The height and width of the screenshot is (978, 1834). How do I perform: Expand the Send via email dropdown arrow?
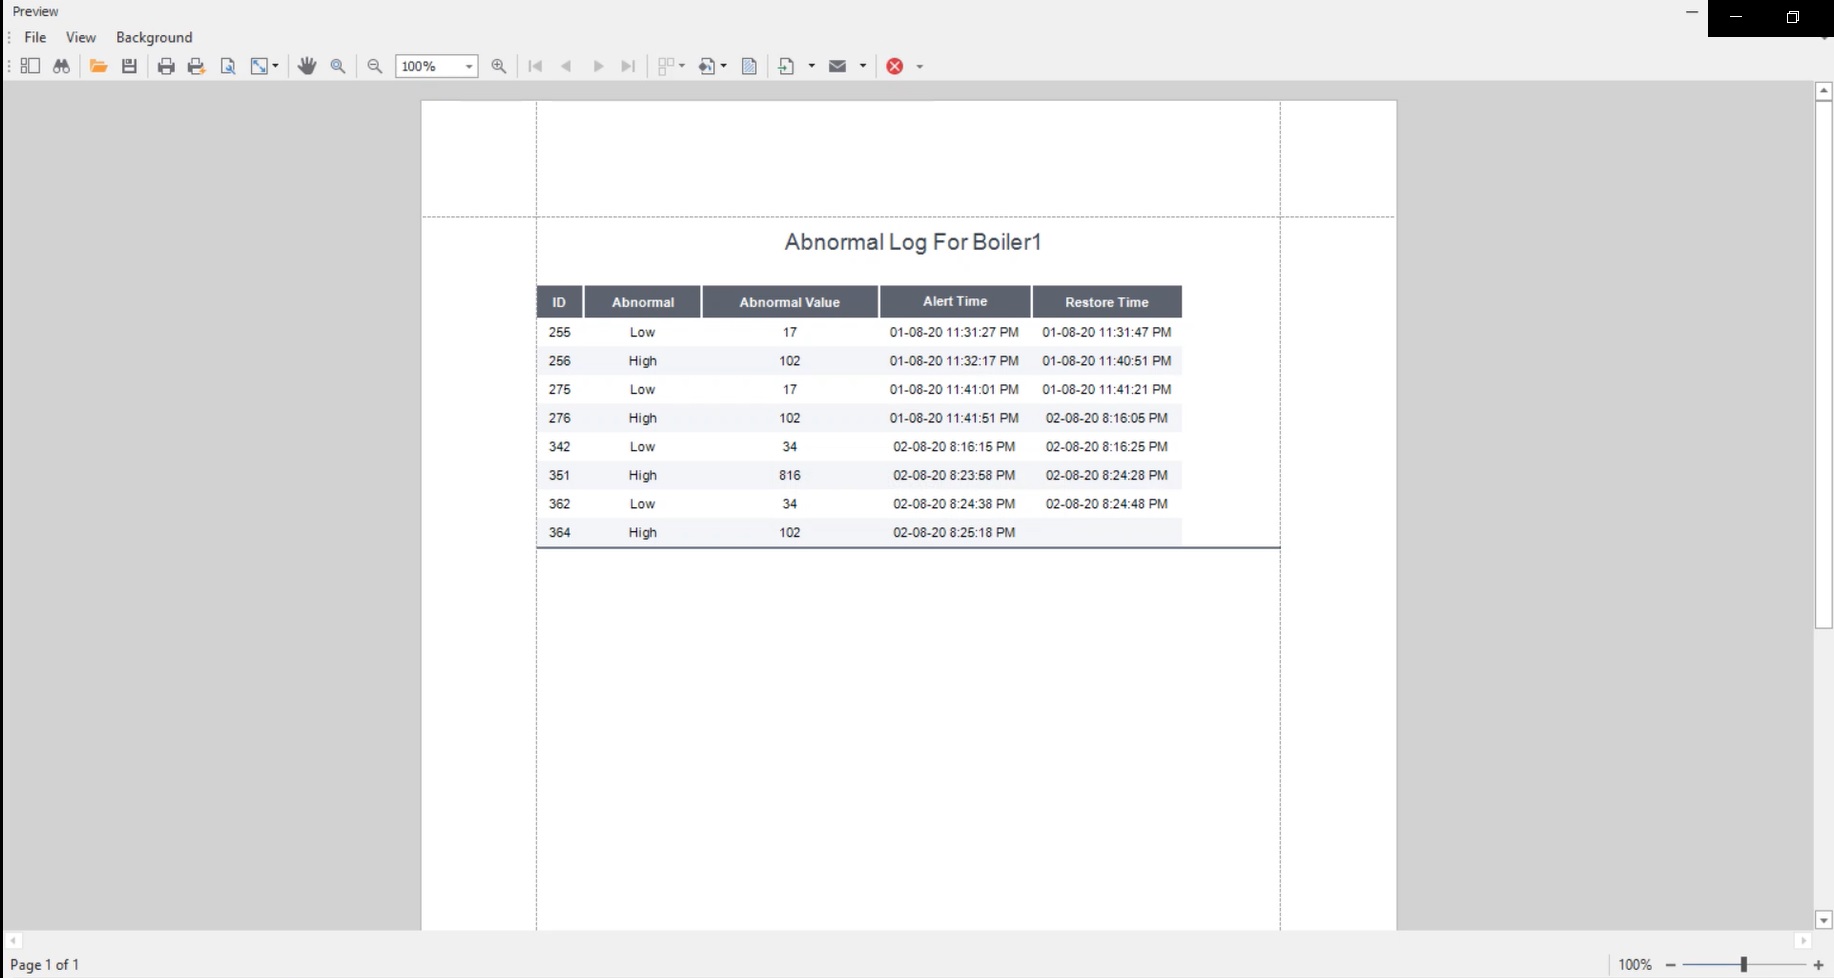863,66
